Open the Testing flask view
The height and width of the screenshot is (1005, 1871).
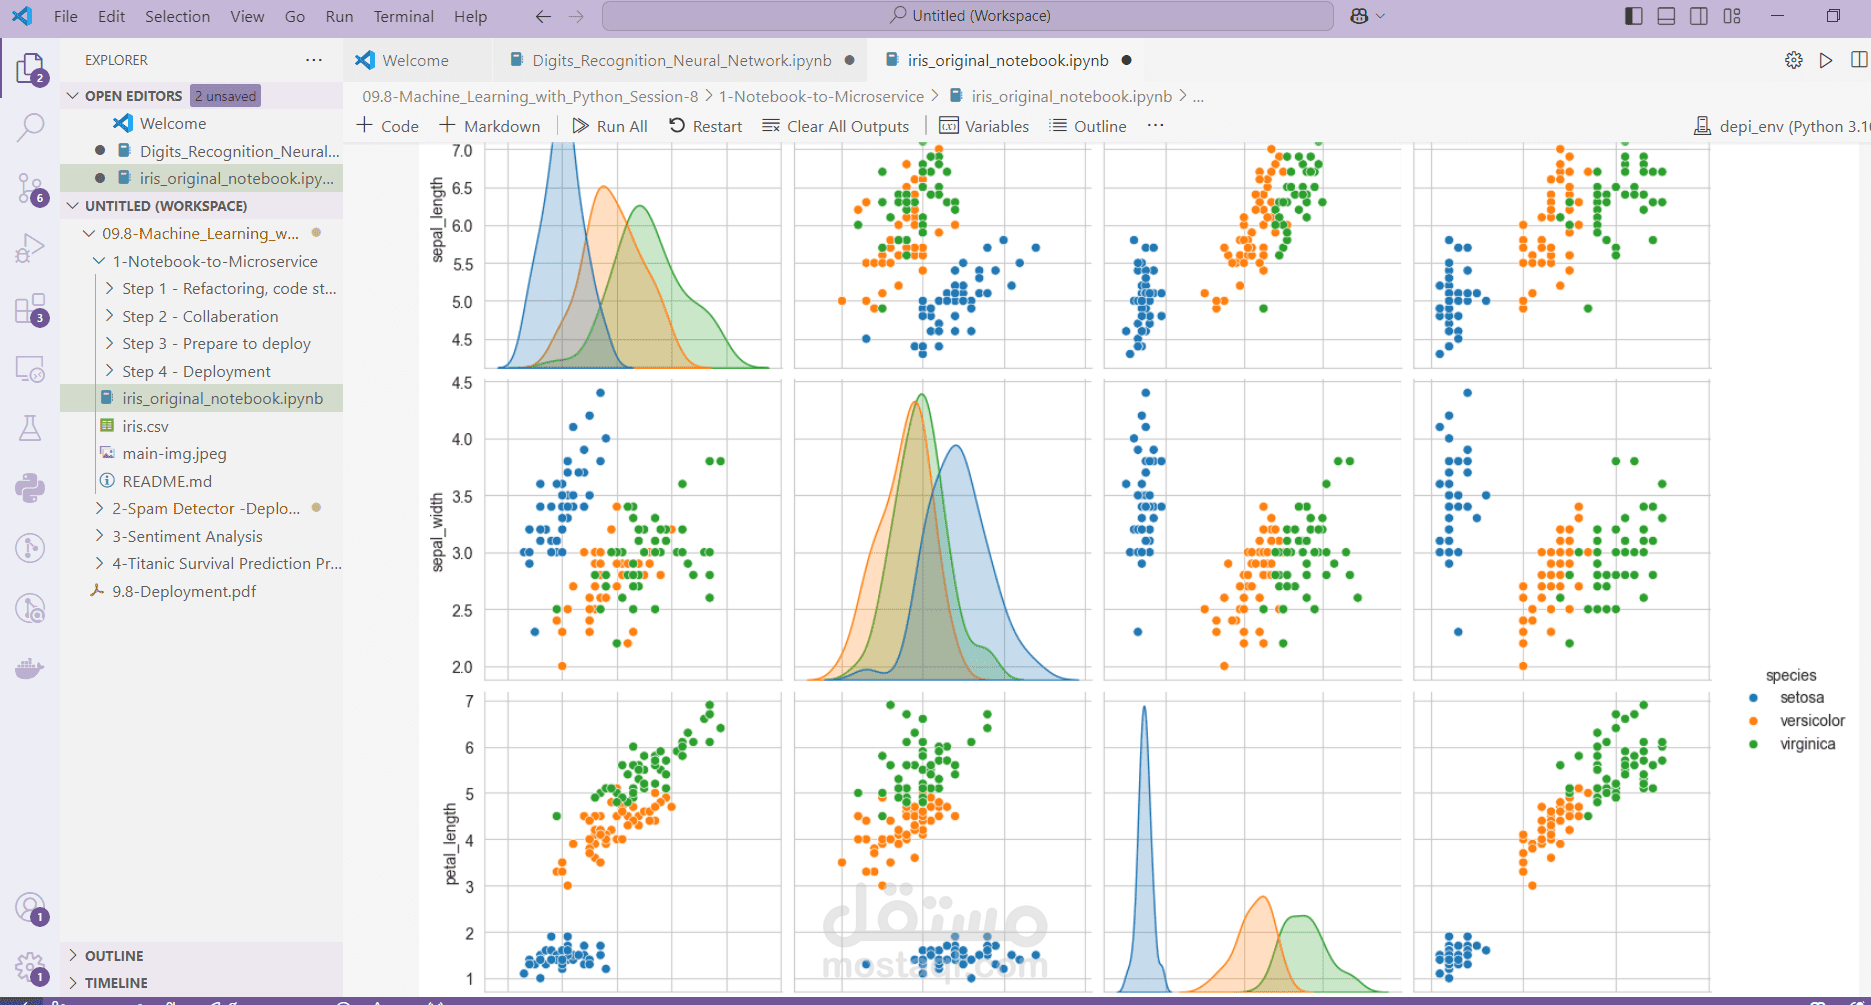[30, 427]
